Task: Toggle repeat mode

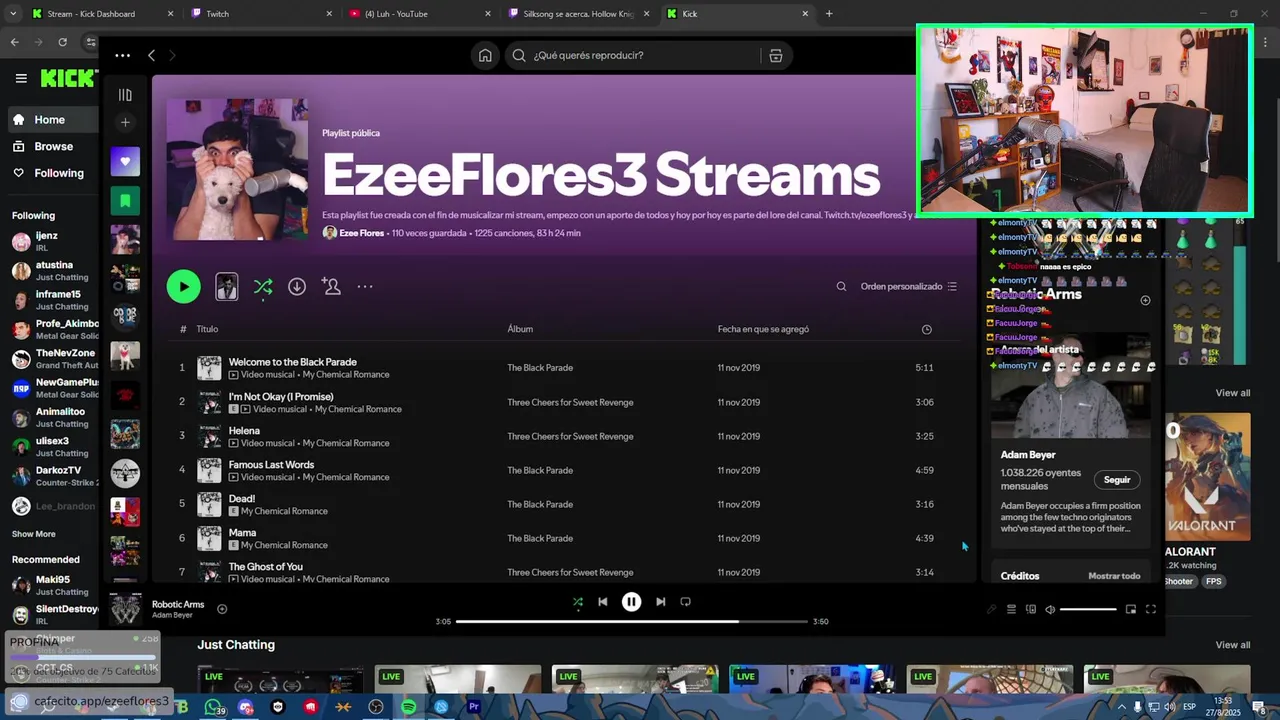Action: [x=686, y=602]
